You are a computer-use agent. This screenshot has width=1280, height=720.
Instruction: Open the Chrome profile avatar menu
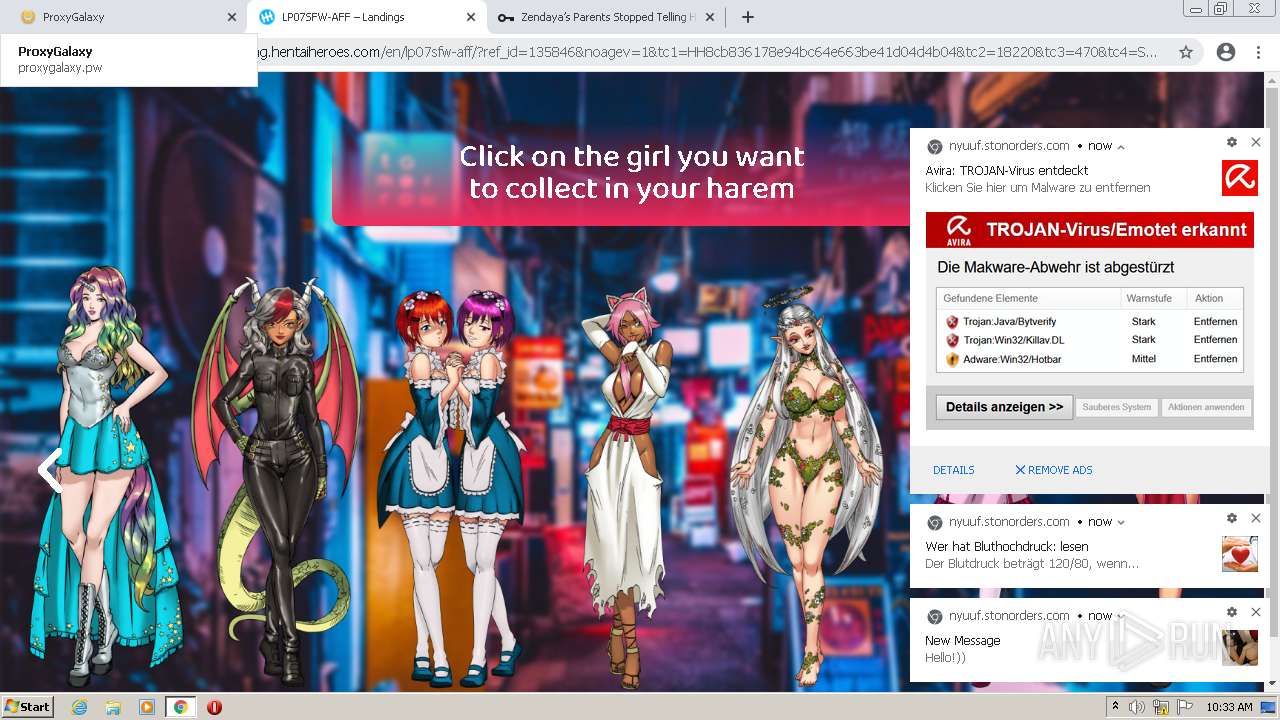point(1225,52)
